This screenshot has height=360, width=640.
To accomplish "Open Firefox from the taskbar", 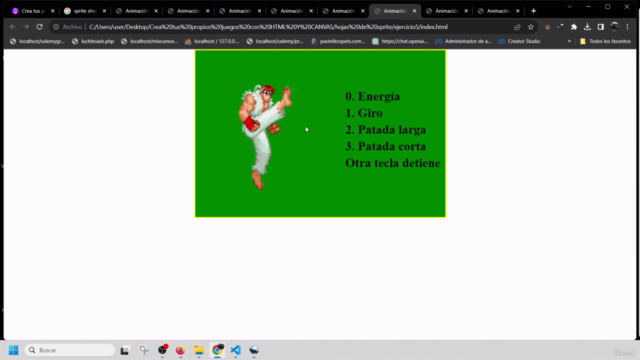I will (180, 350).
